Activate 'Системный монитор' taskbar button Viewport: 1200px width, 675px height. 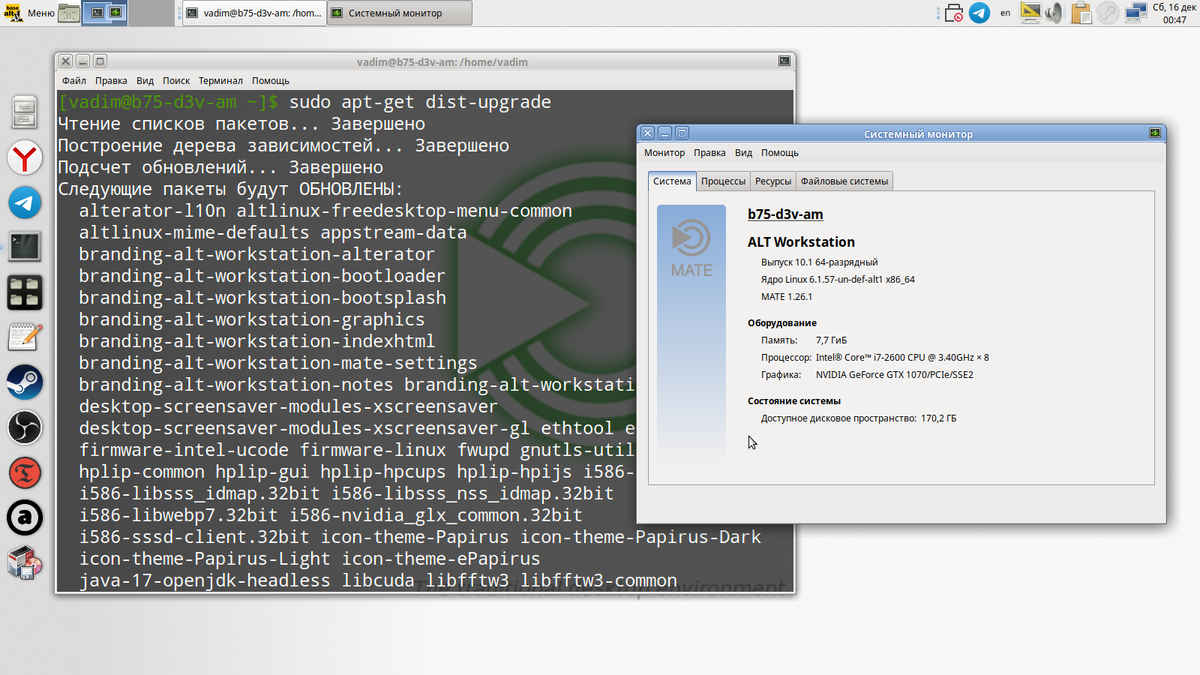pyautogui.click(x=398, y=13)
